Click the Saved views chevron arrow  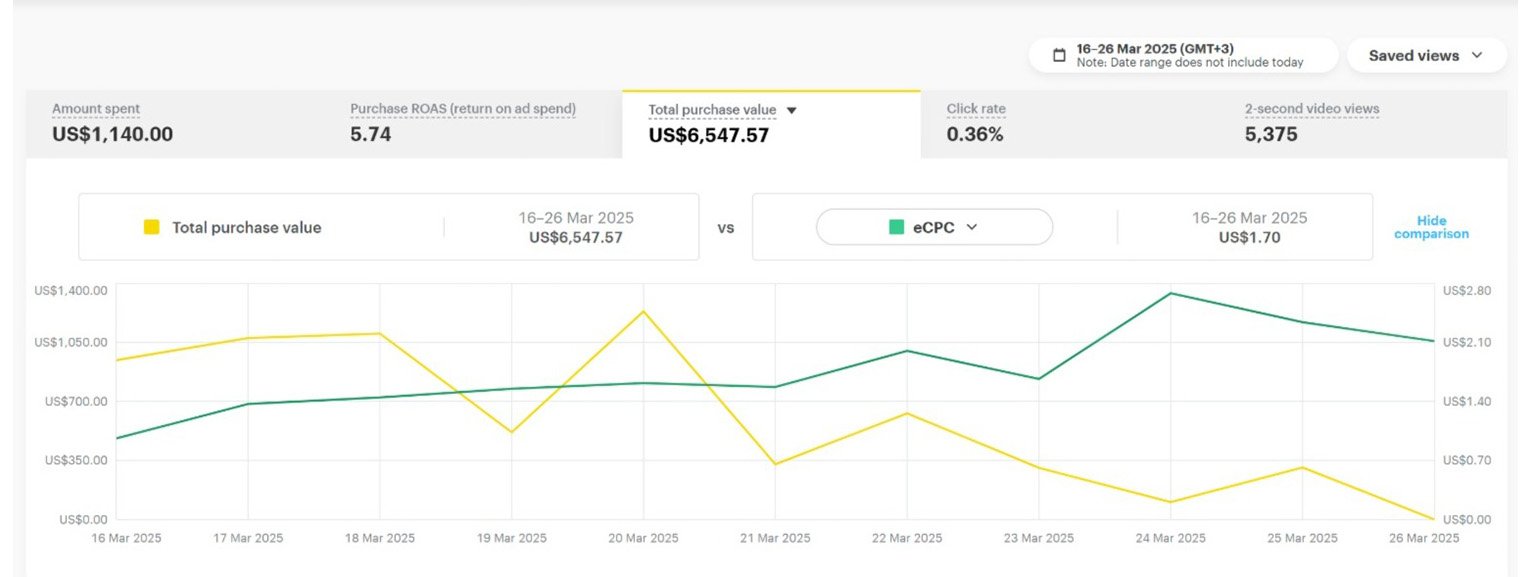pyautogui.click(x=1477, y=56)
